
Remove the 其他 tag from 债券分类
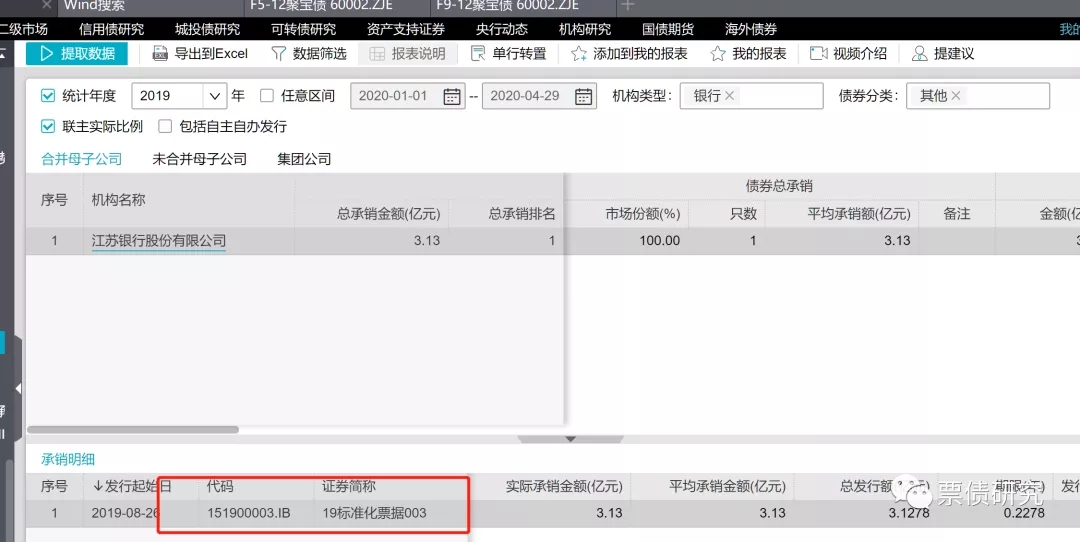(x=955, y=96)
